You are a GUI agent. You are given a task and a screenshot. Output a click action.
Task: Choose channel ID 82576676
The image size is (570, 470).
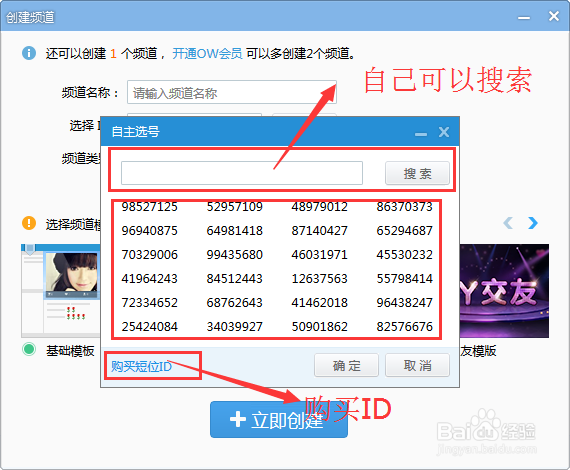click(405, 326)
